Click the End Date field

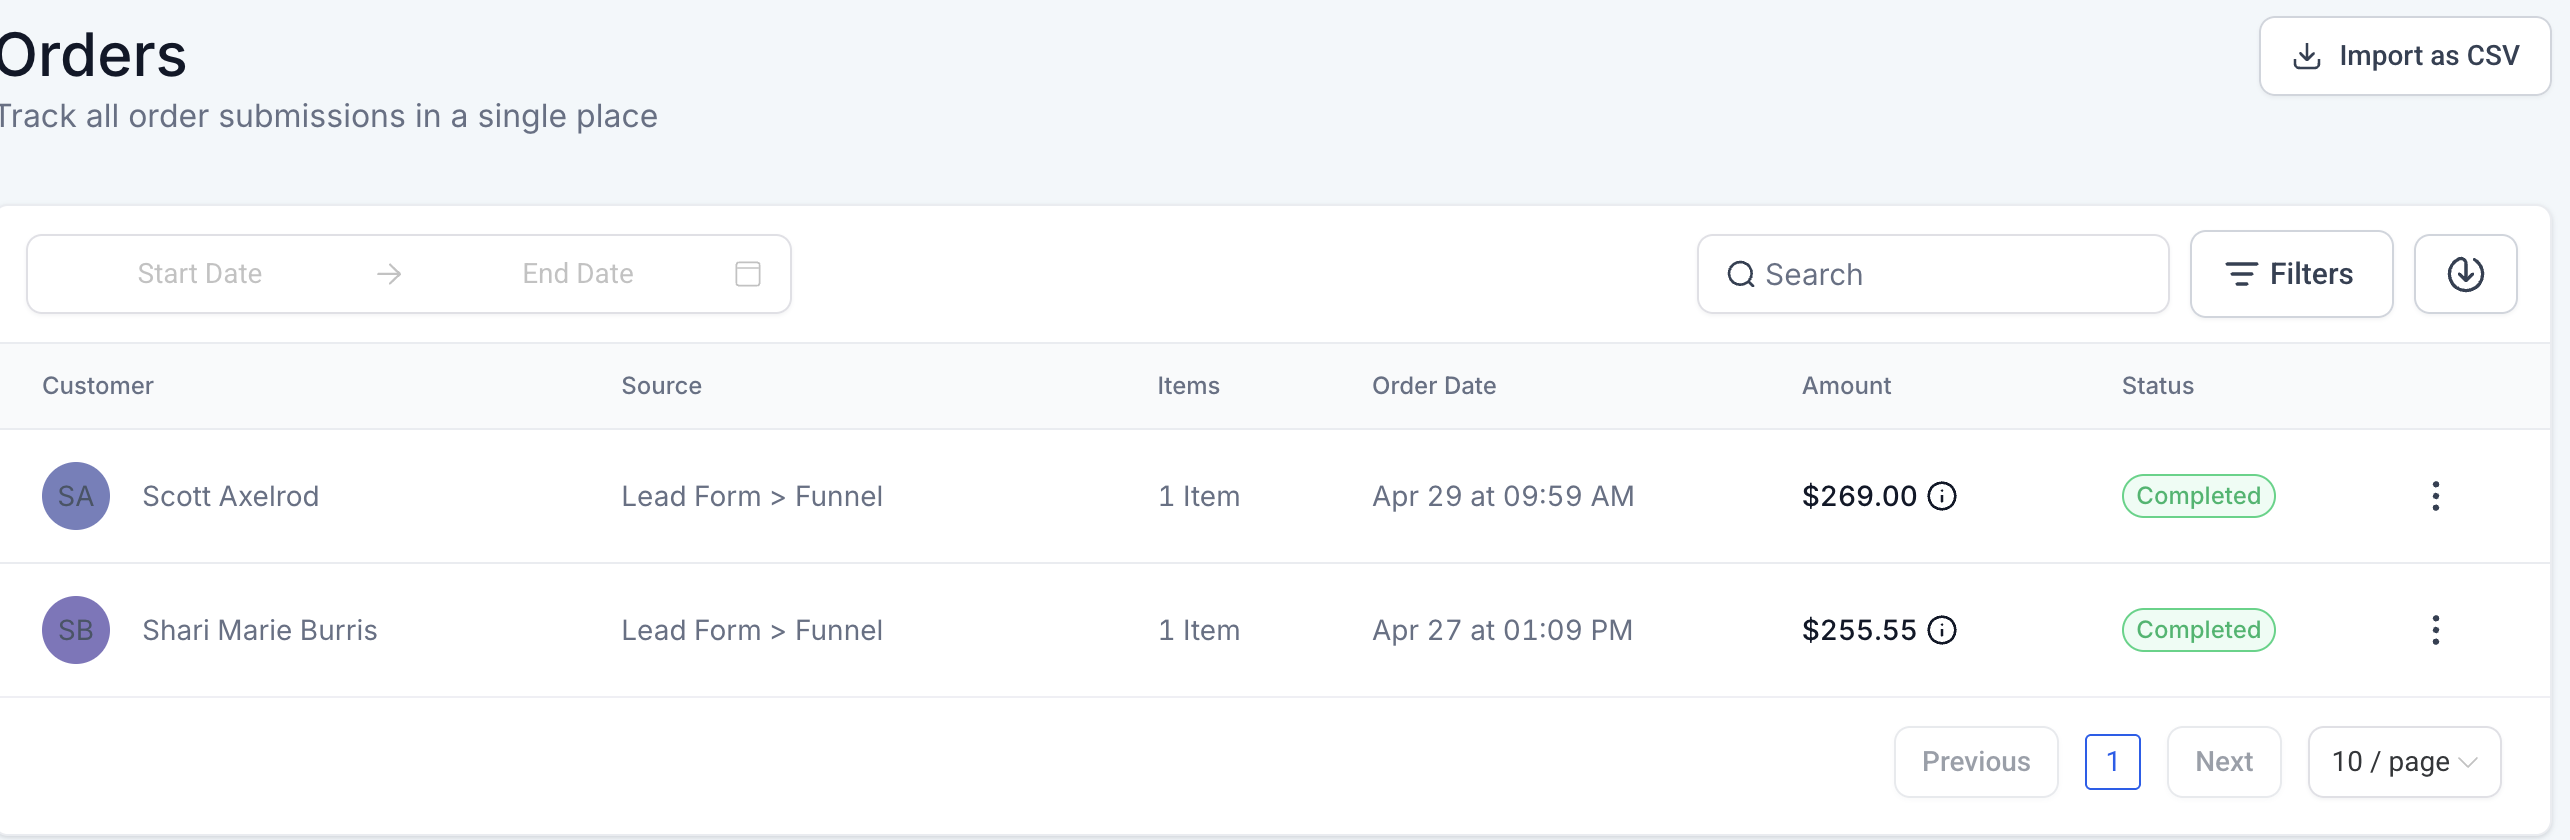(578, 274)
